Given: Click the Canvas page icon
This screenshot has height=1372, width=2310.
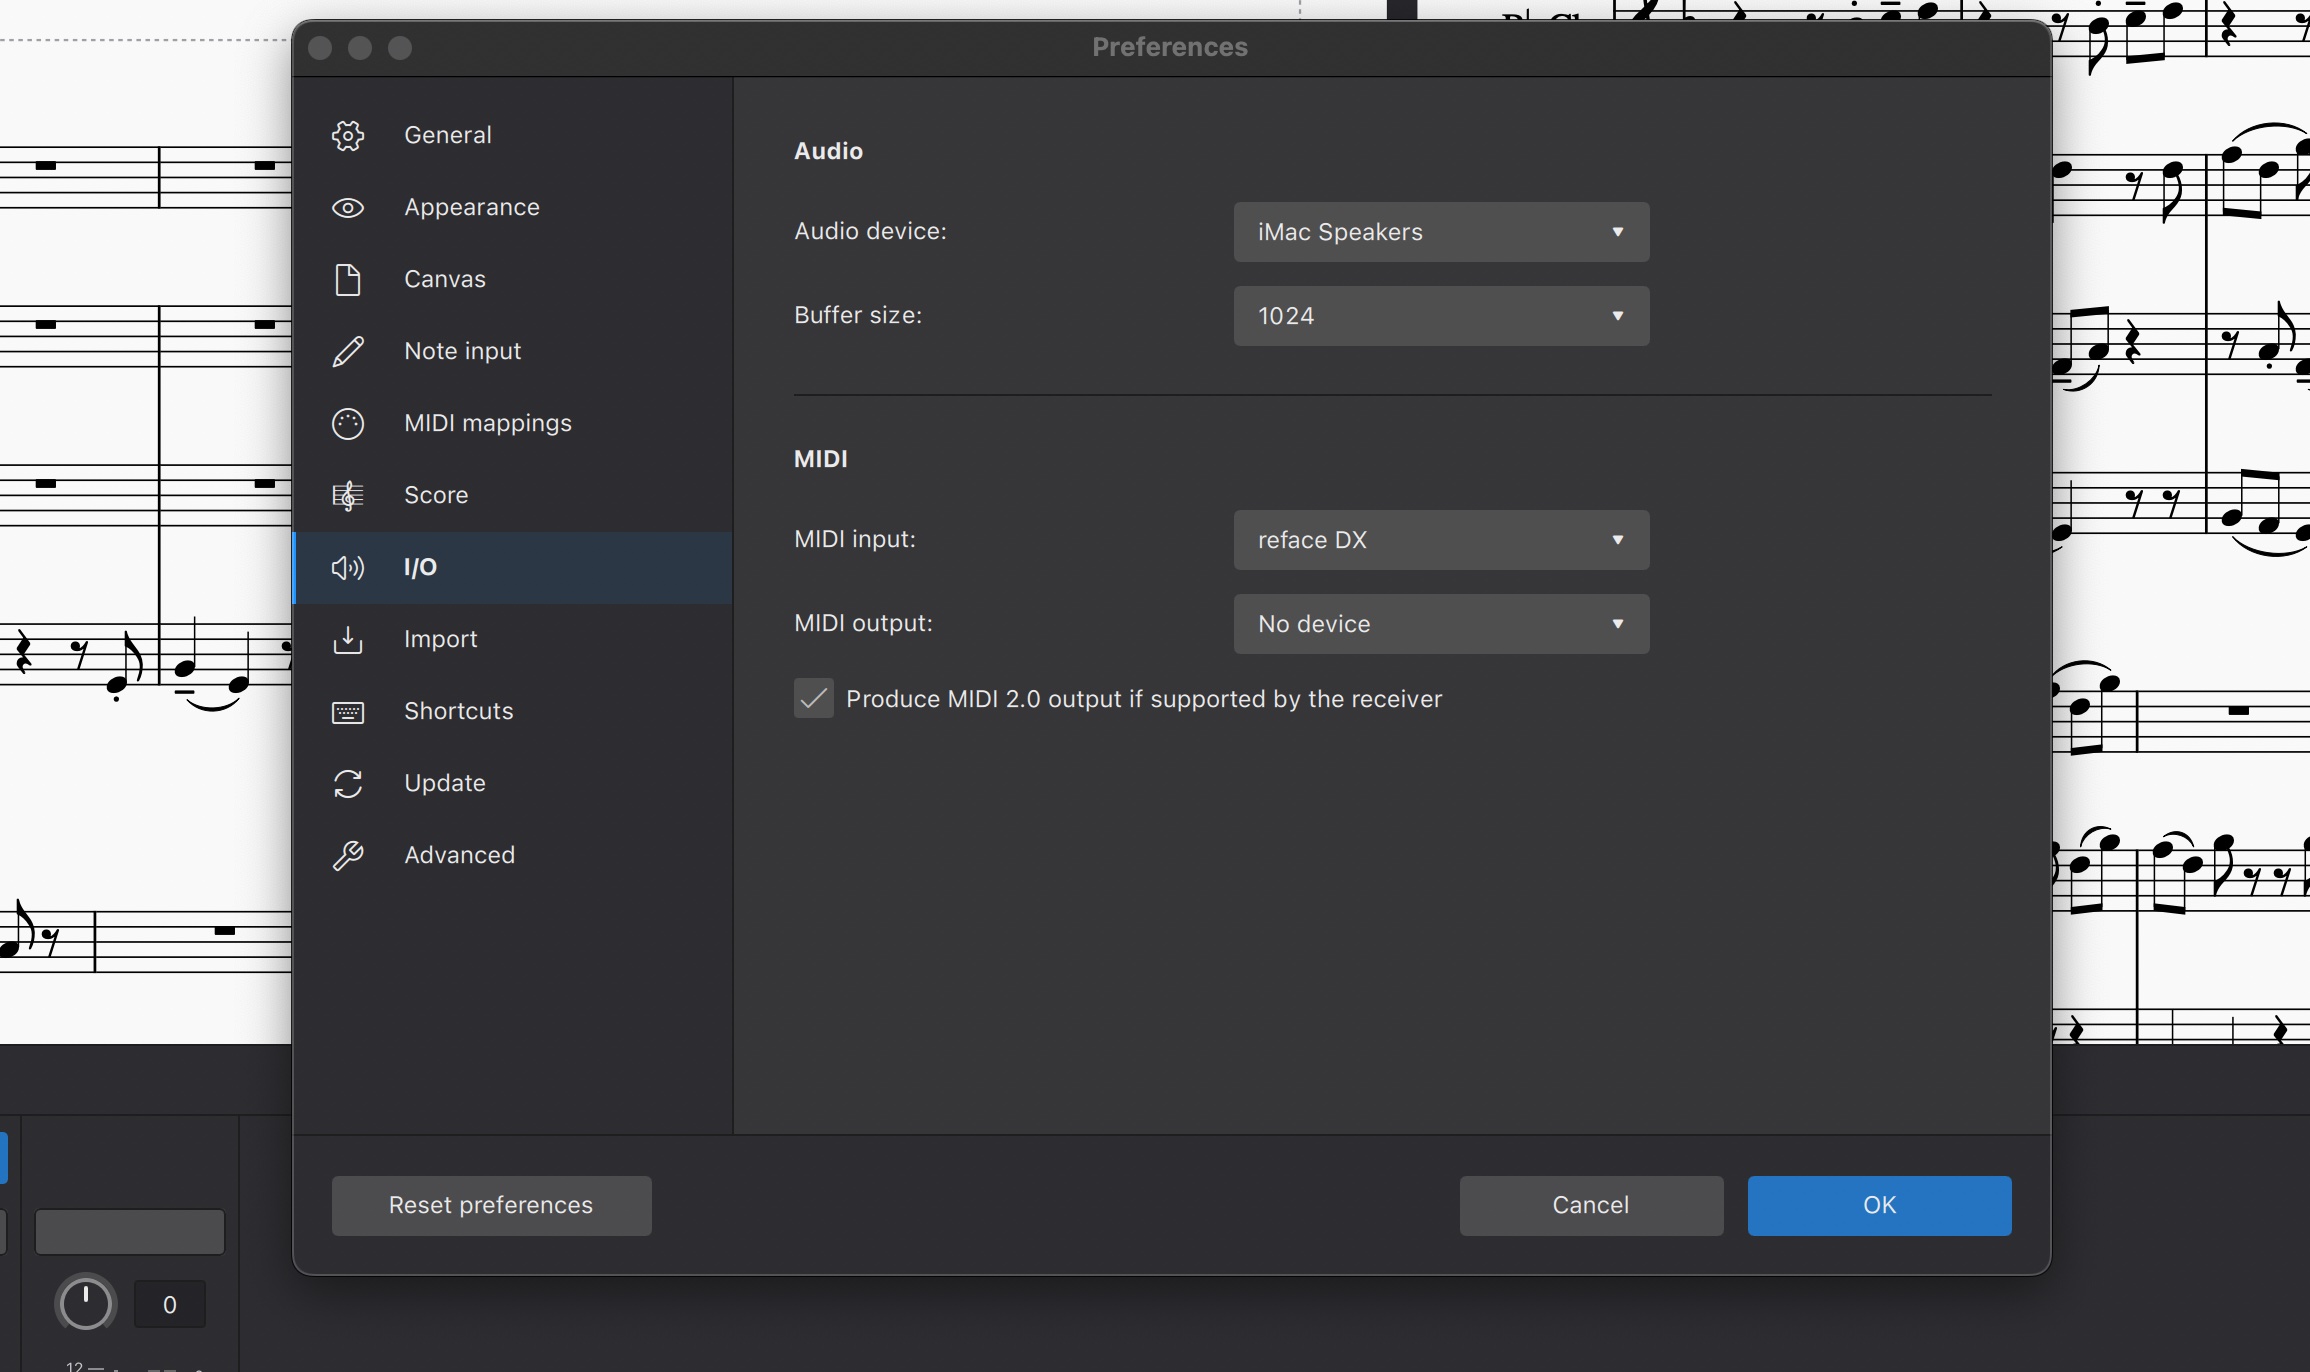Looking at the screenshot, I should click(348, 279).
